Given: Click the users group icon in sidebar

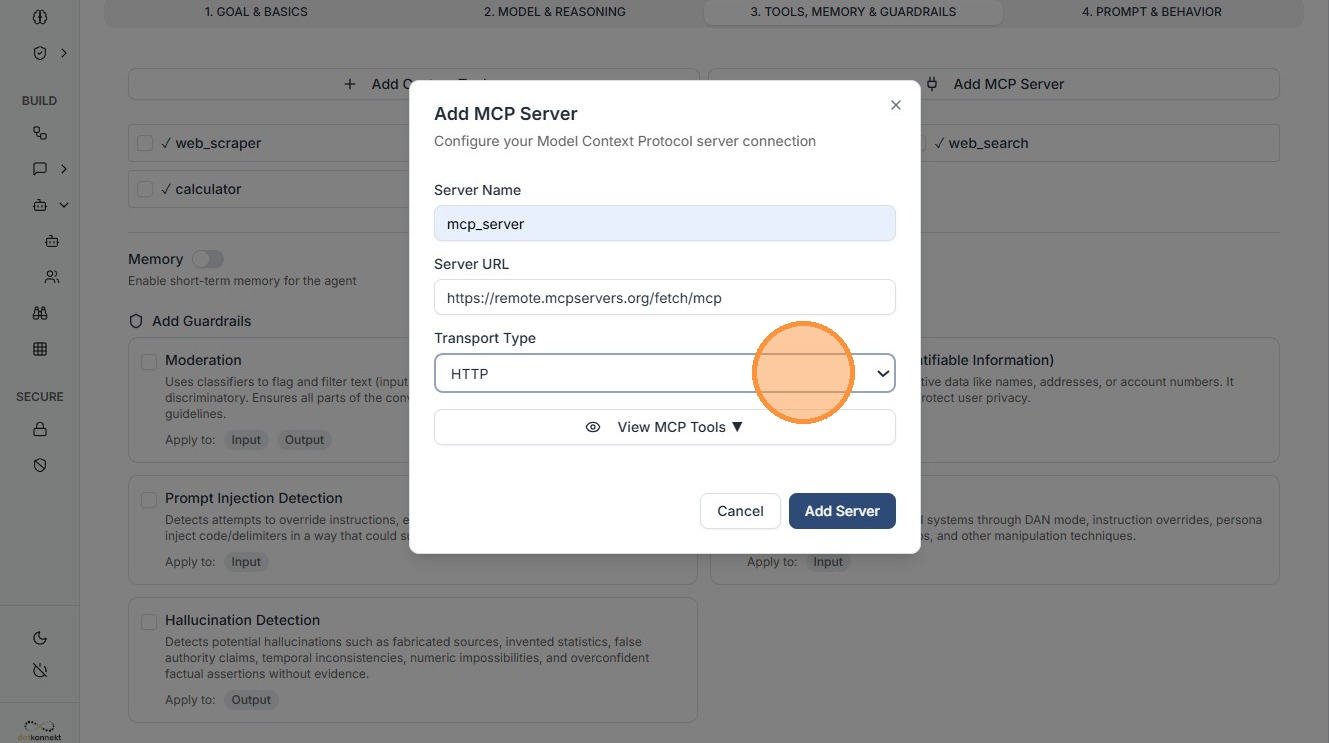Looking at the screenshot, I should click(52, 277).
